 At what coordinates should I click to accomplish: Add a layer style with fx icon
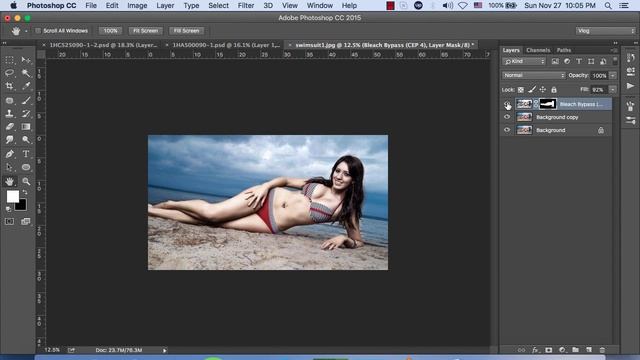[535, 350]
